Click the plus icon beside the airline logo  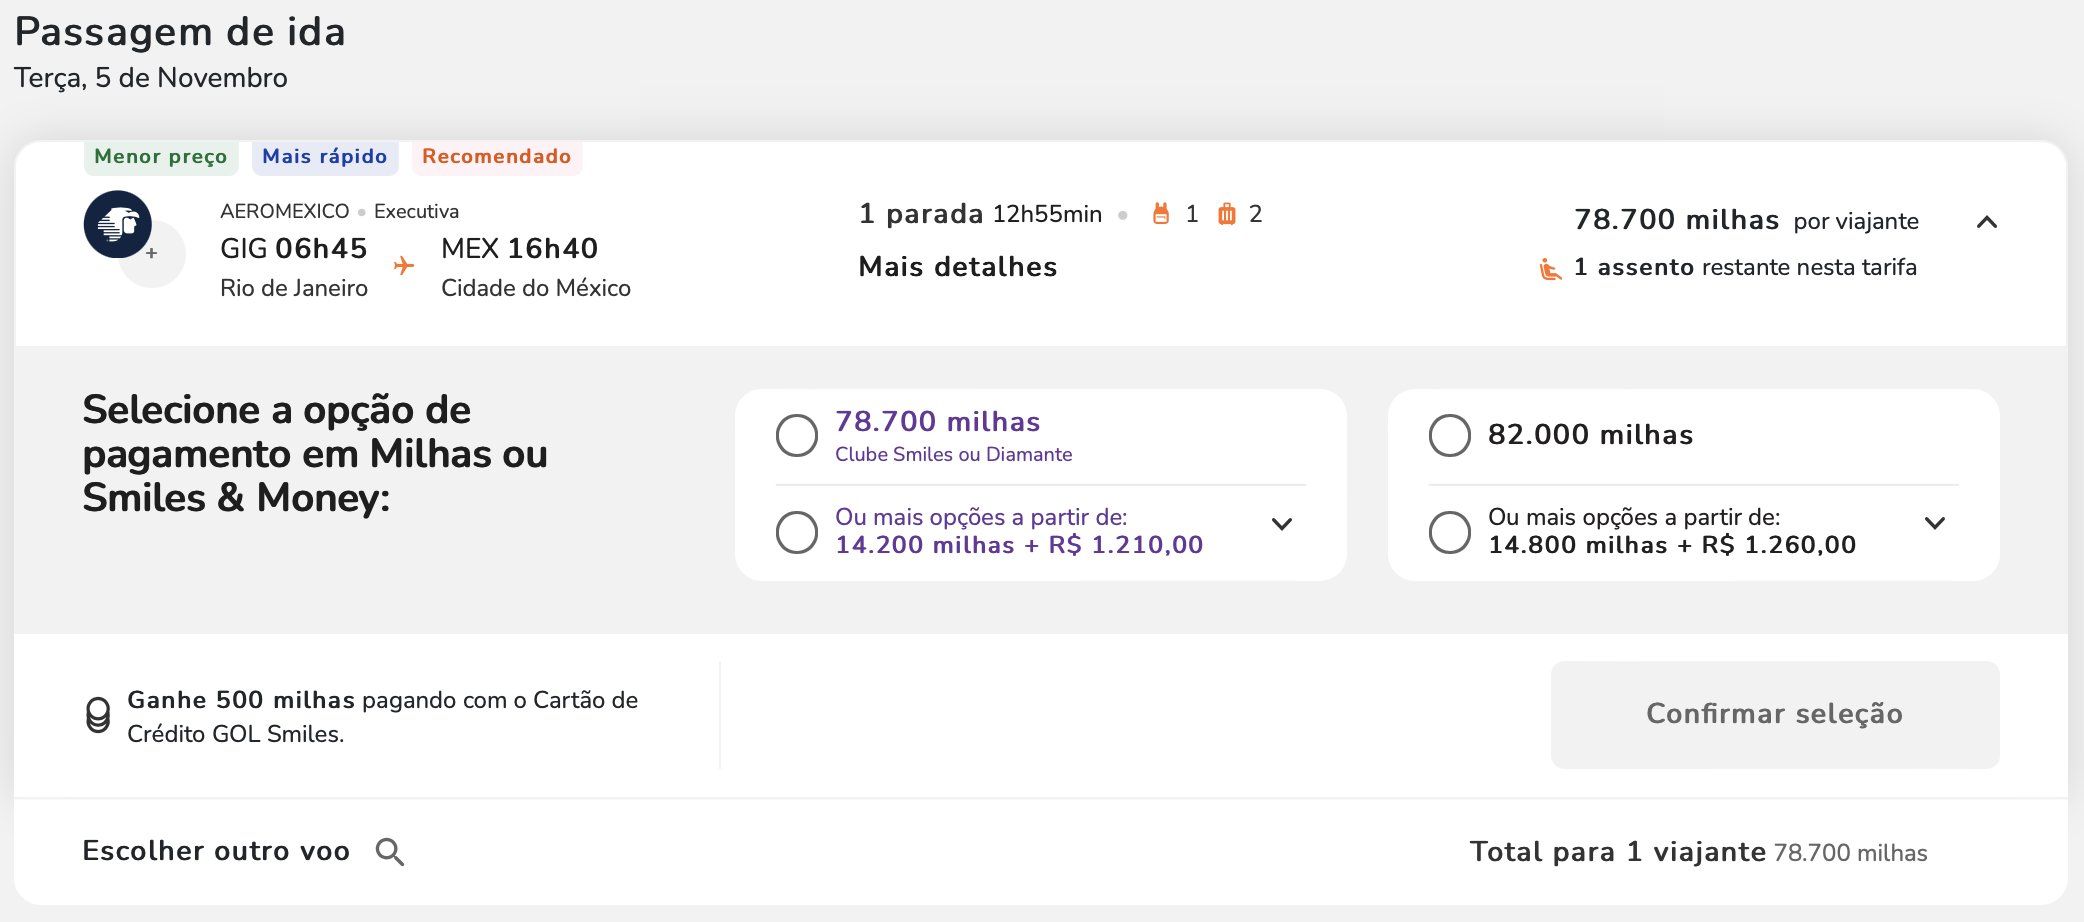[152, 255]
